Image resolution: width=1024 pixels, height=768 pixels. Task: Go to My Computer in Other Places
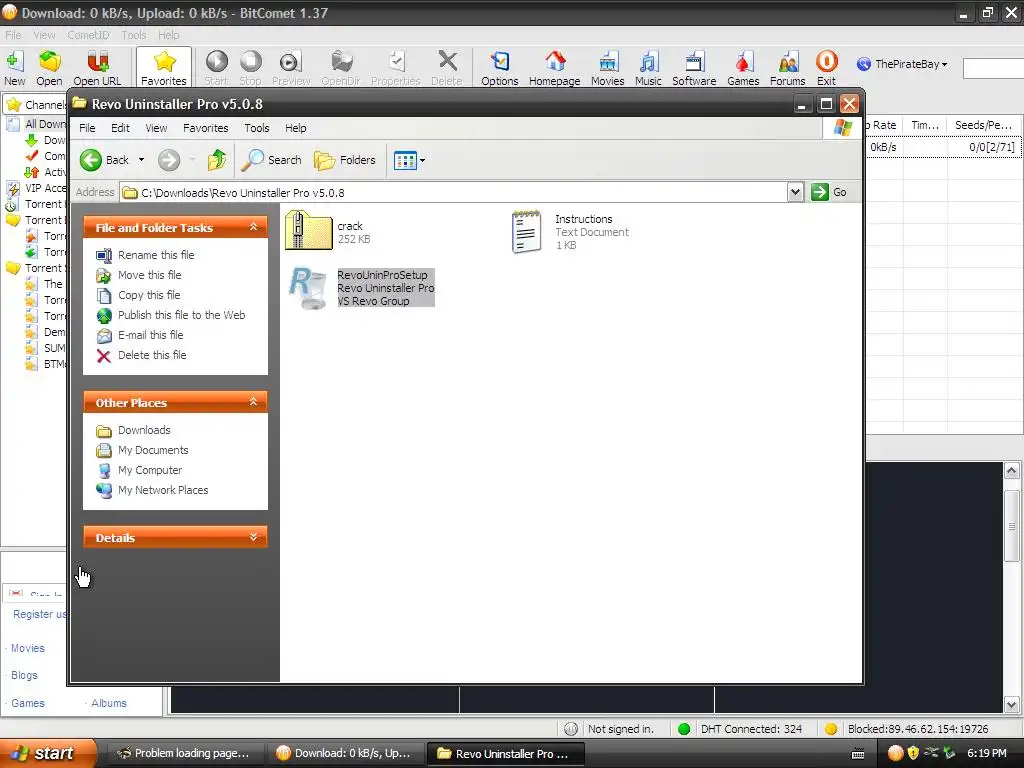(x=150, y=470)
